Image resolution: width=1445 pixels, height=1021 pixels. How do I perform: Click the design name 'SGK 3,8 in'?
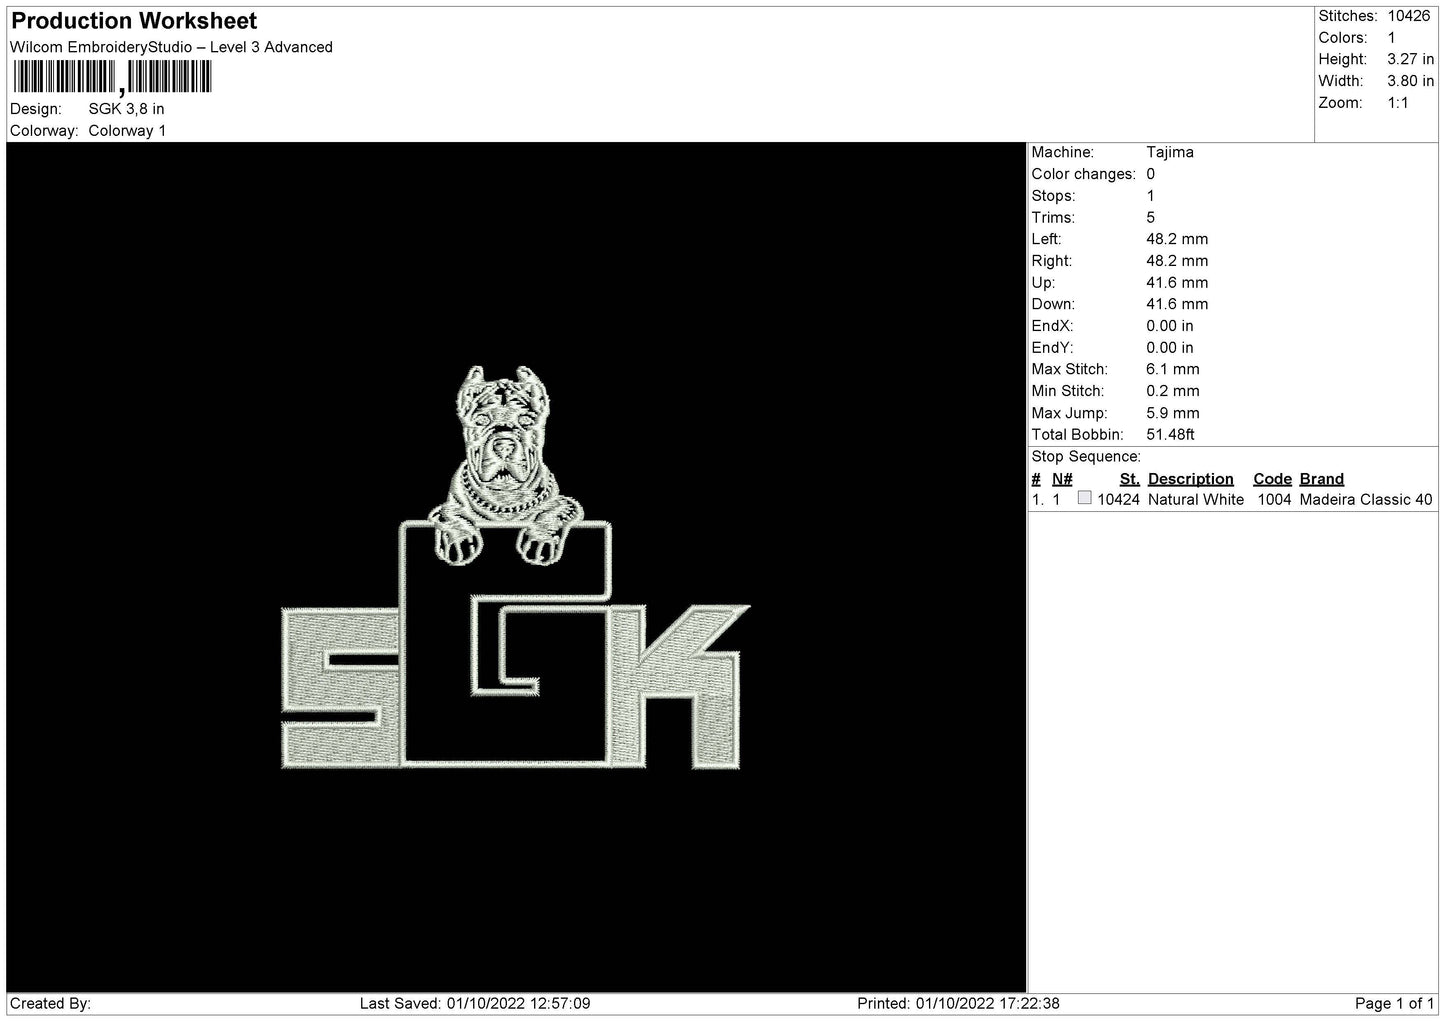coord(126,109)
